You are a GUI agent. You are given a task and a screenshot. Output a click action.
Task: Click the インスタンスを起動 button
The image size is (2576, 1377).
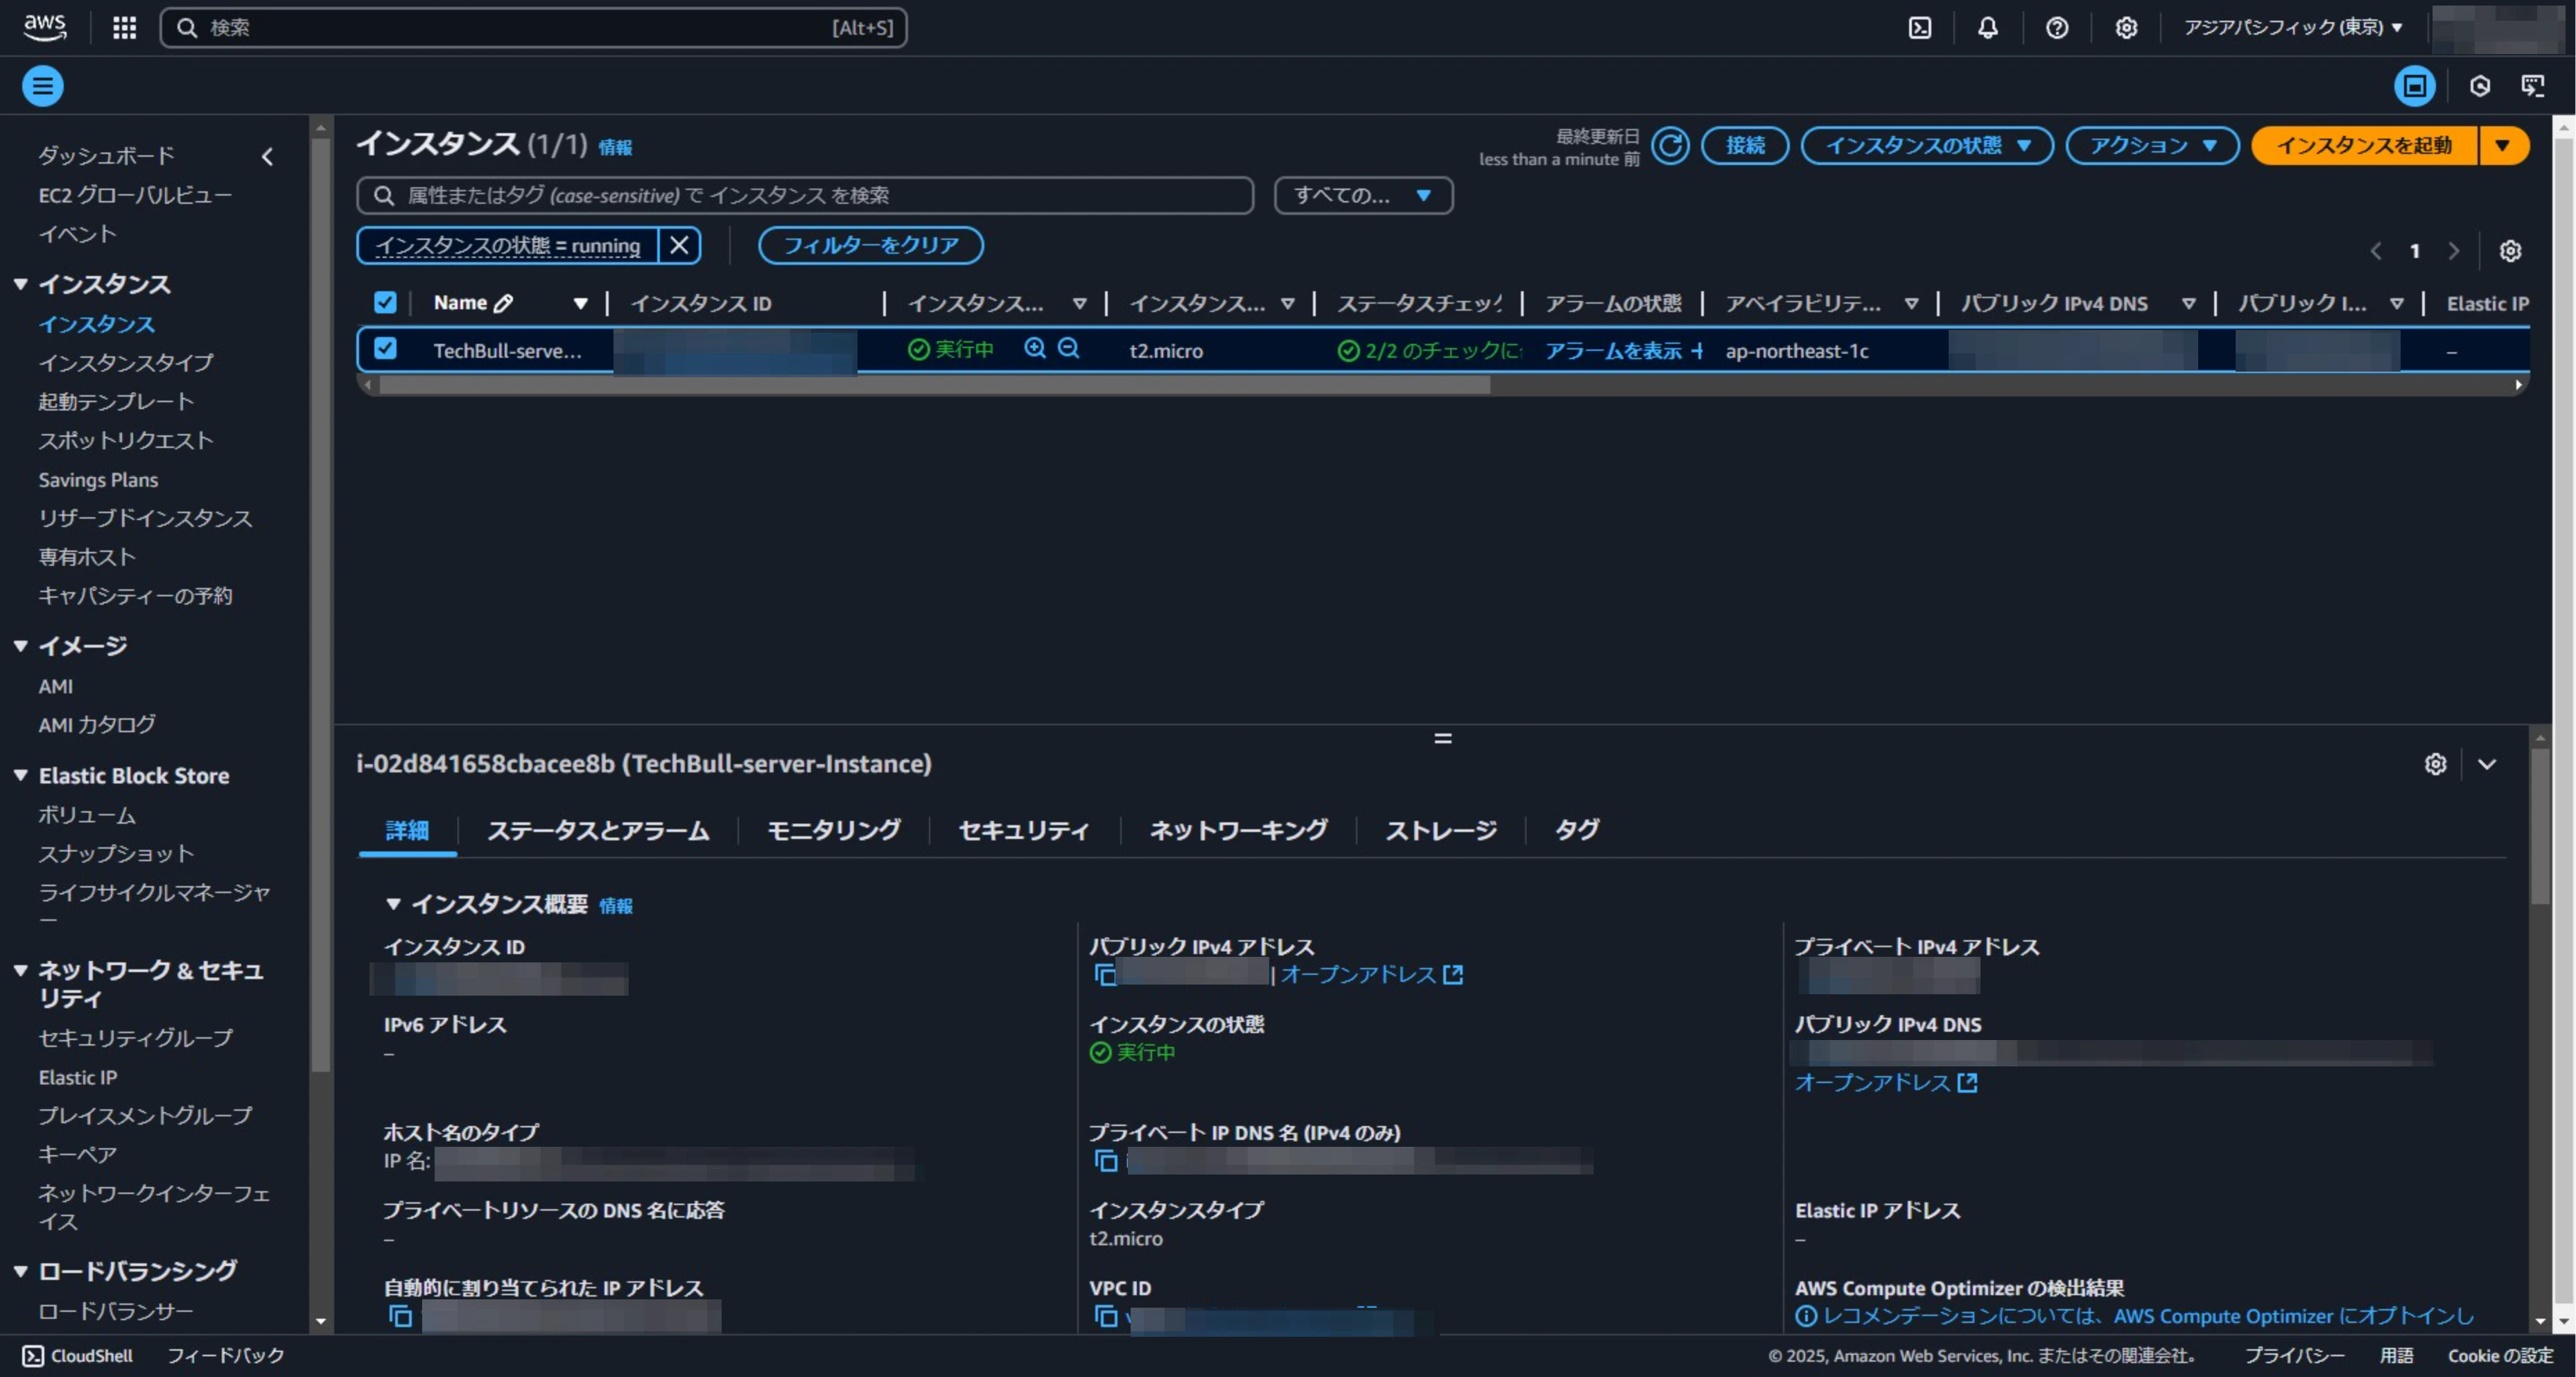pyautogui.click(x=2365, y=146)
